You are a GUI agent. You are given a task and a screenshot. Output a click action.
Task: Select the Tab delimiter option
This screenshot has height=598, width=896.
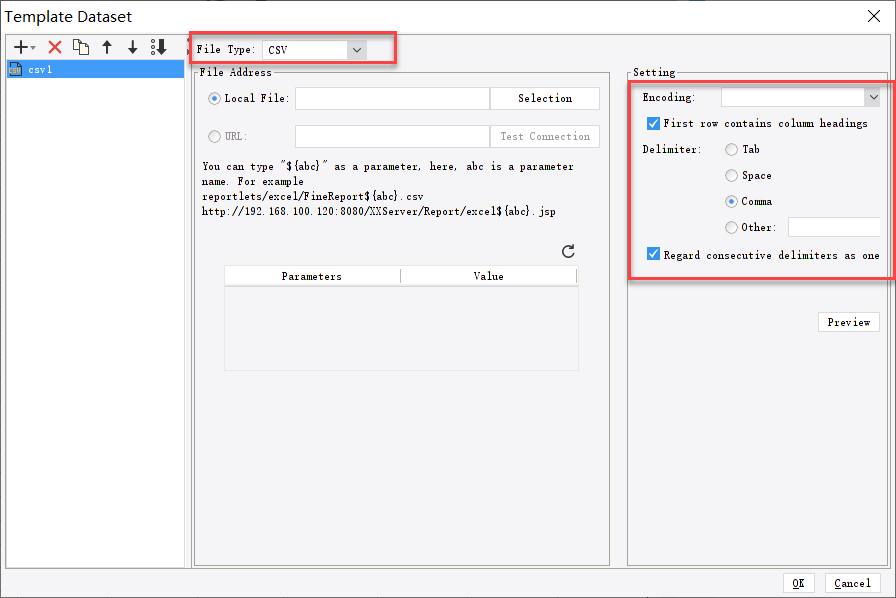click(731, 149)
